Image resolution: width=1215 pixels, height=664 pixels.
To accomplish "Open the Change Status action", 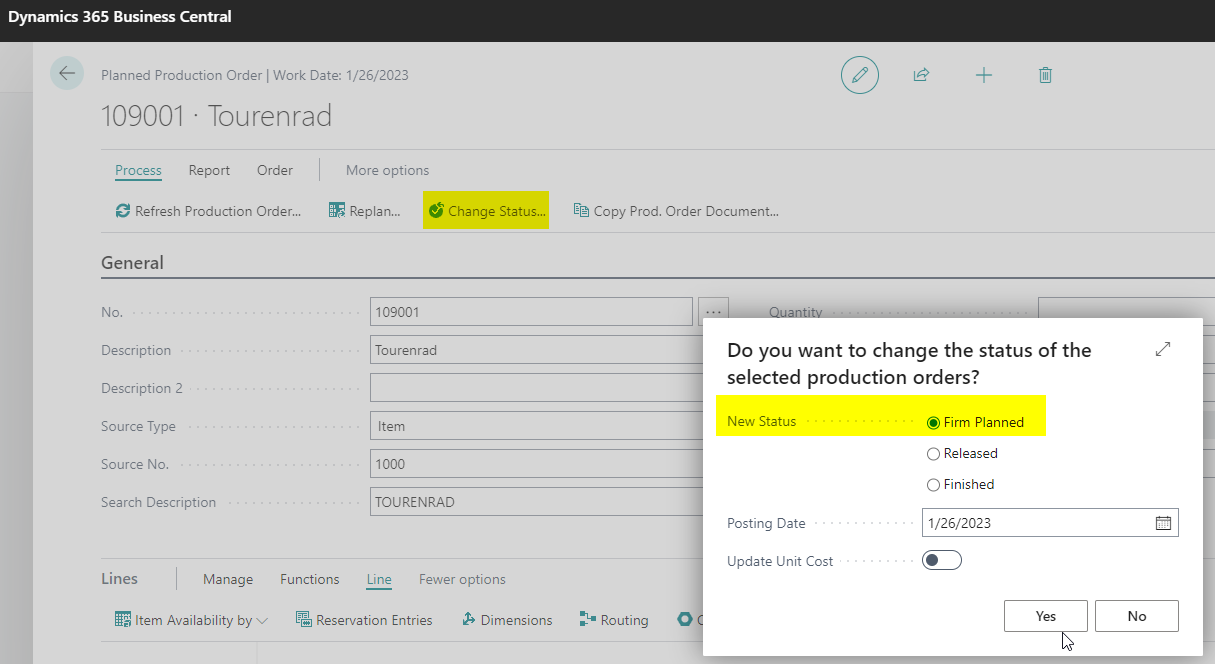I will 487,211.
